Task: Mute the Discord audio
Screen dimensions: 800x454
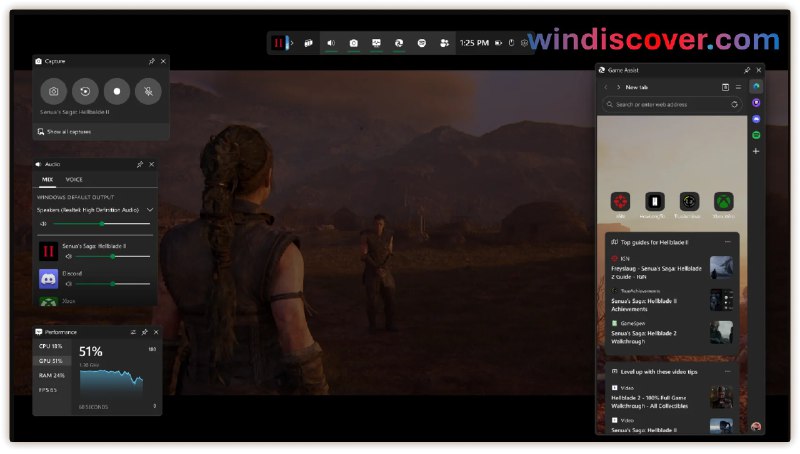Action: pyautogui.click(x=69, y=284)
